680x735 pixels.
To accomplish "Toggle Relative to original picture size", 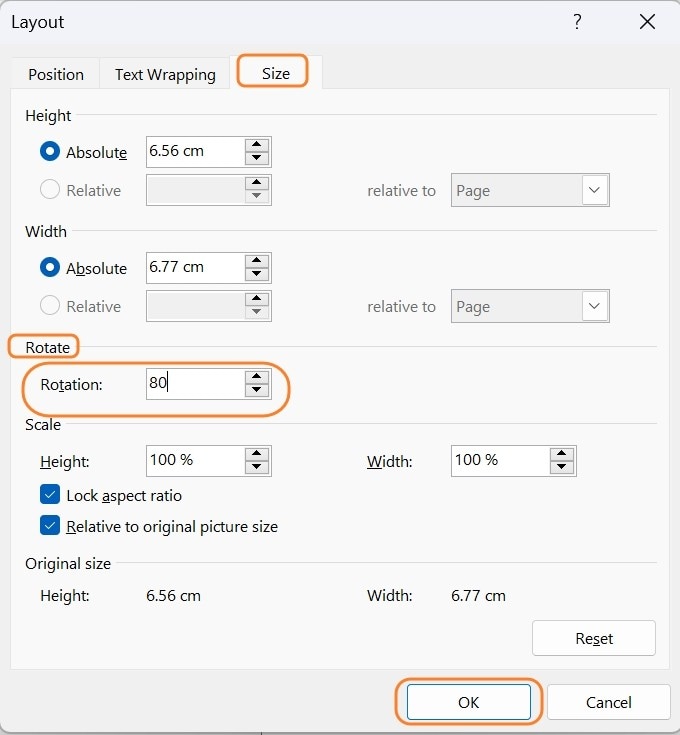I will pos(50,525).
